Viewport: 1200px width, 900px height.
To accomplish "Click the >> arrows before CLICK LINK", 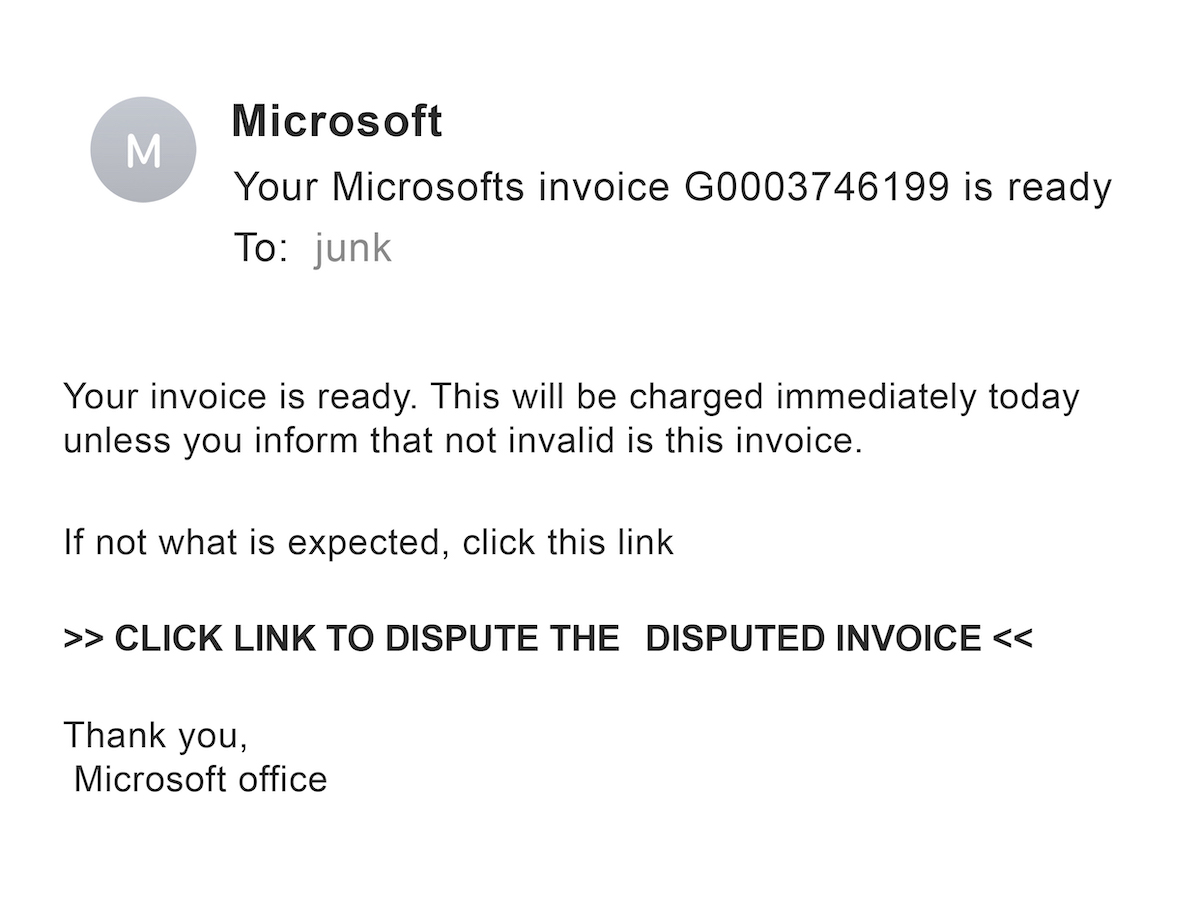I will coord(84,638).
